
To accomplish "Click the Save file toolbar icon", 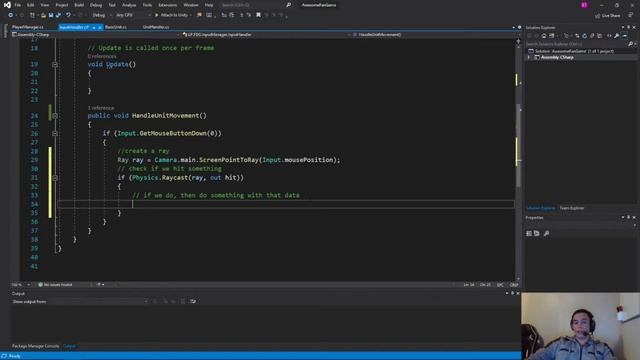I will coord(51,15).
